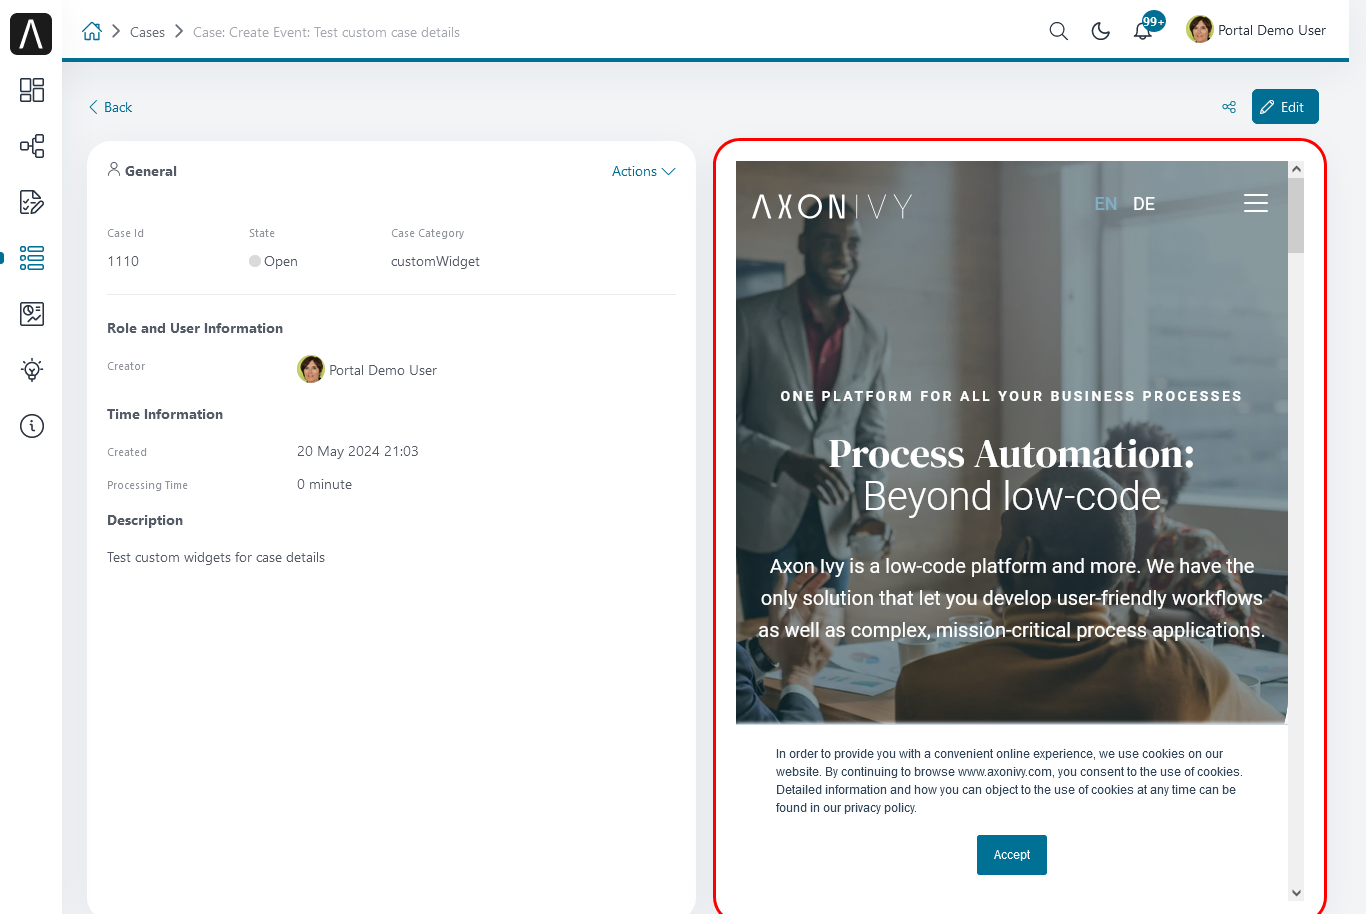
Task: Click the case details breadcrumb text
Action: point(326,32)
